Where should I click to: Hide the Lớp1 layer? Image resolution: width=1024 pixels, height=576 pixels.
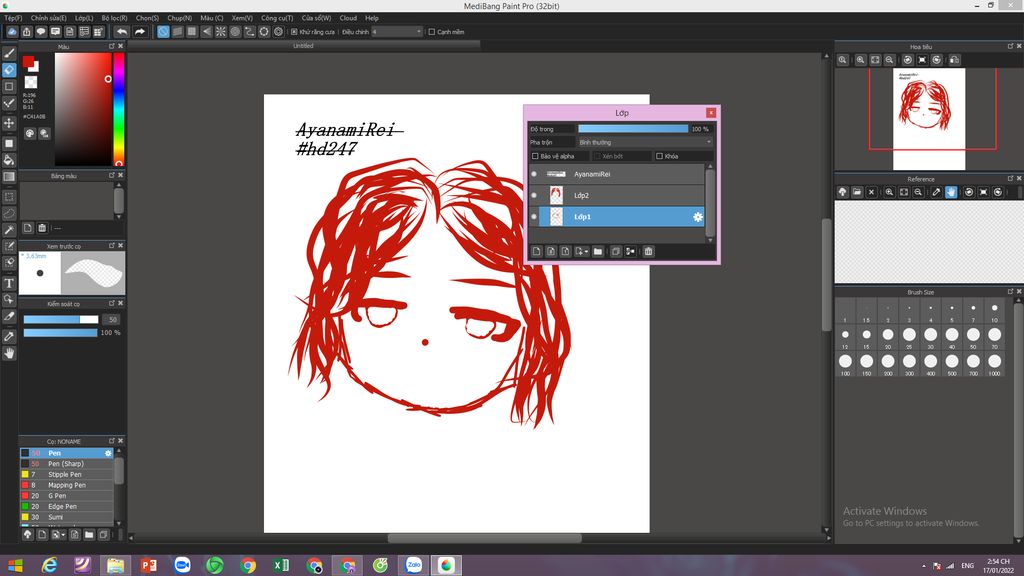tap(534, 217)
